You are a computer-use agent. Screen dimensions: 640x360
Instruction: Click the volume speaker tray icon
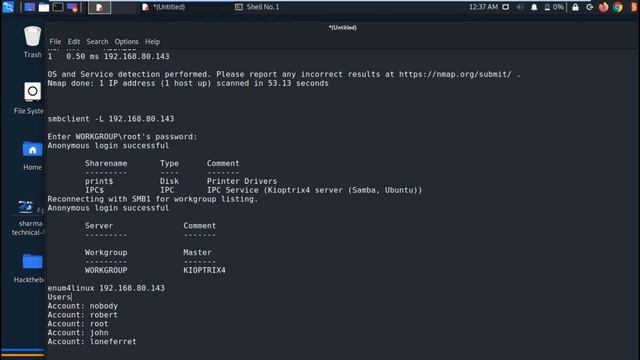pyautogui.click(x=520, y=7)
